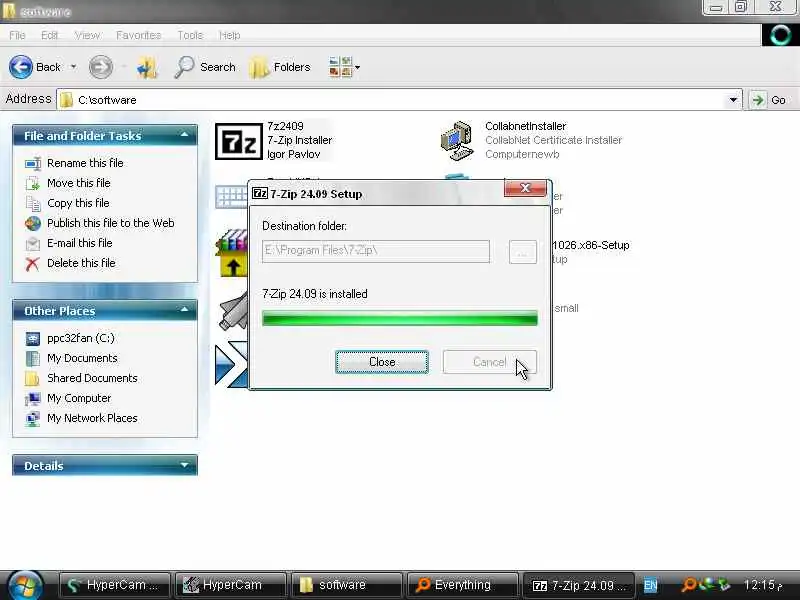Click Publish this file to the Web
Screen dimensions: 800x600
pyautogui.click(x=111, y=223)
